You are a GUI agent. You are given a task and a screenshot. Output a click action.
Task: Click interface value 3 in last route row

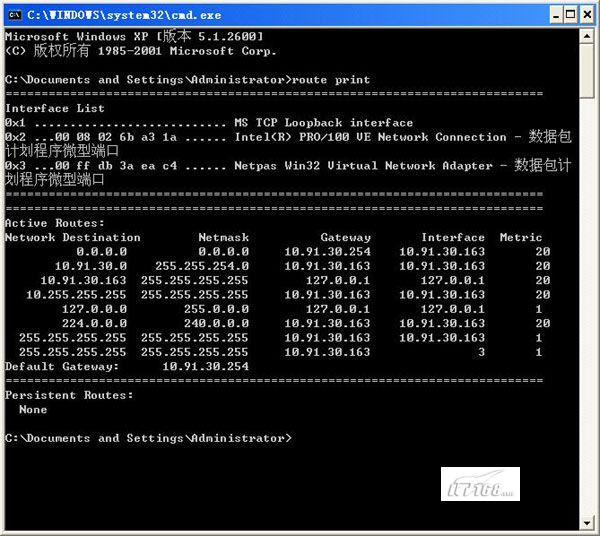click(x=481, y=352)
